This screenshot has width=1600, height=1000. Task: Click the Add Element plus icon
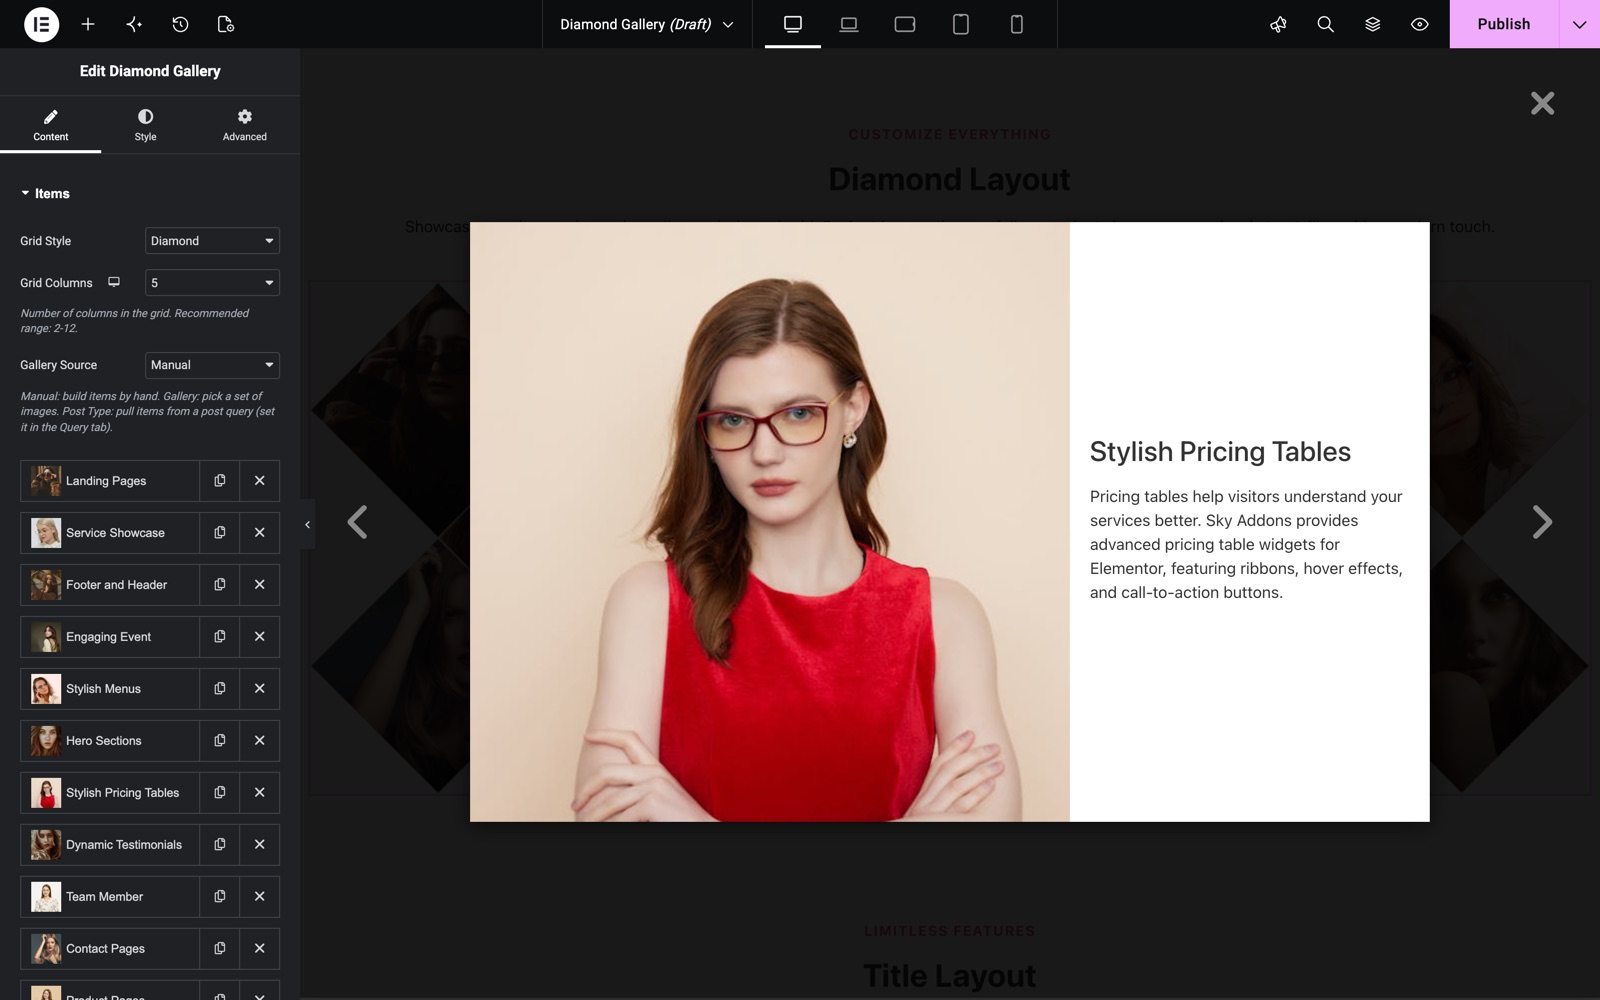point(88,24)
